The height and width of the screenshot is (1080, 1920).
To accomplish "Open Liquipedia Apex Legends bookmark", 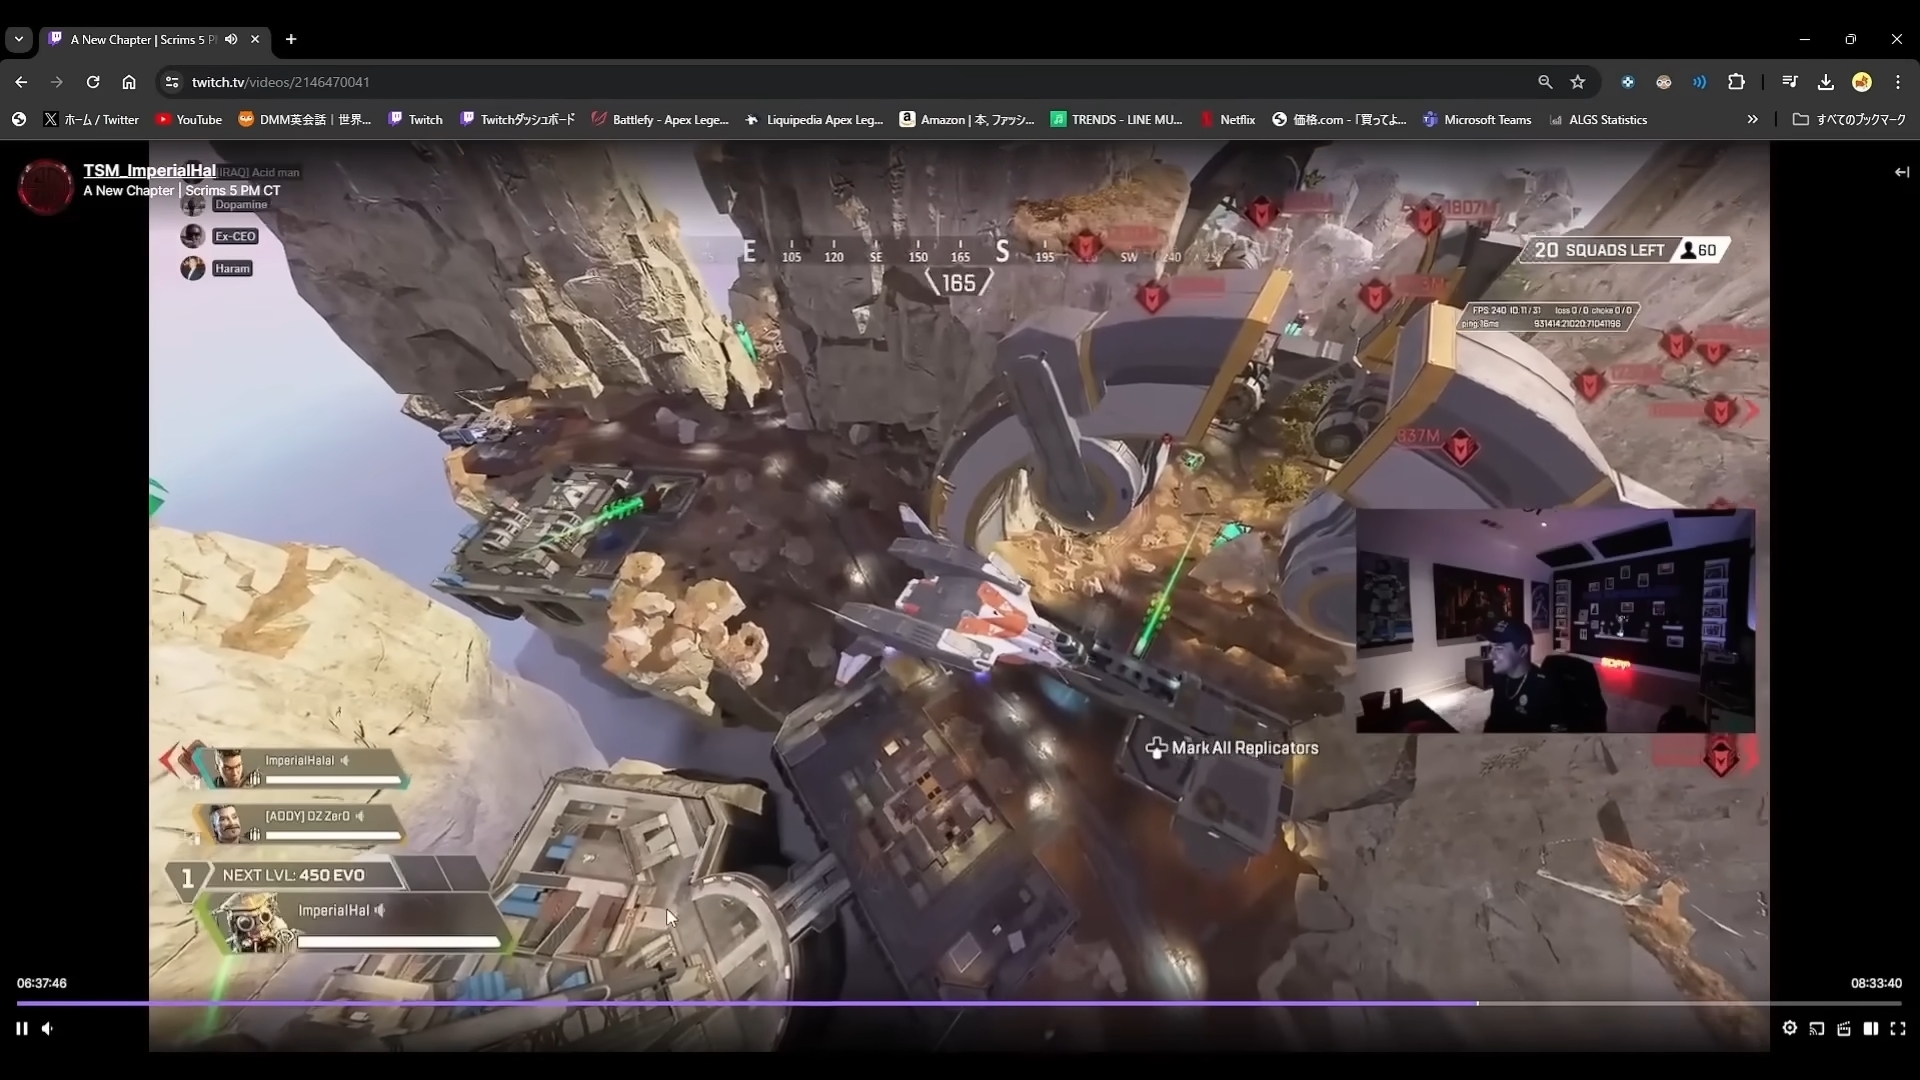I will 815,119.
